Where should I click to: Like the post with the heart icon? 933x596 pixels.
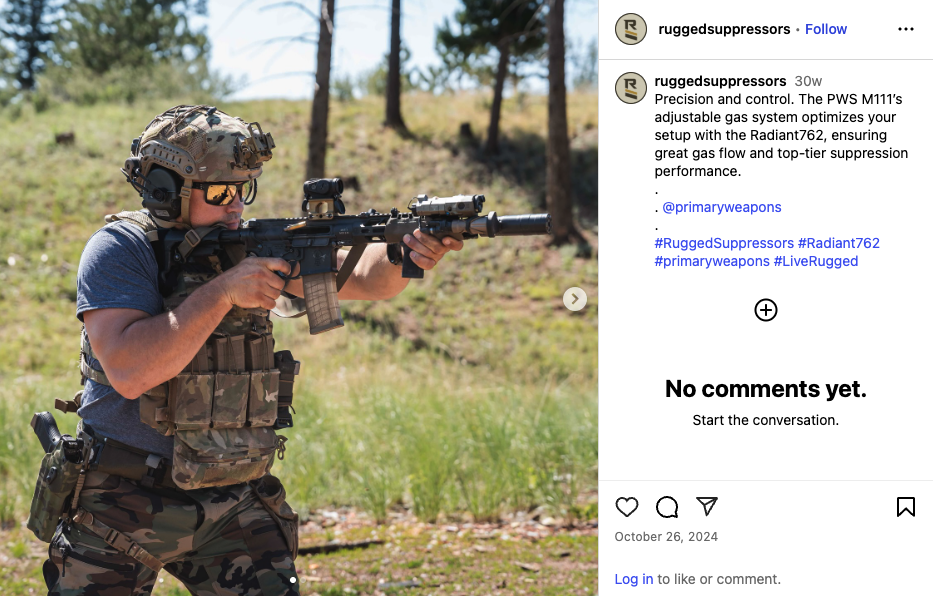[x=627, y=507]
